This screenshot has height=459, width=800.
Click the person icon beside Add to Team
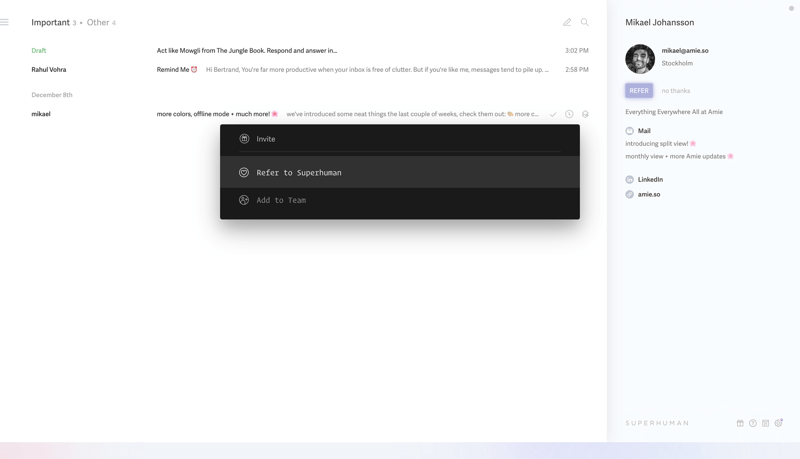coord(244,200)
